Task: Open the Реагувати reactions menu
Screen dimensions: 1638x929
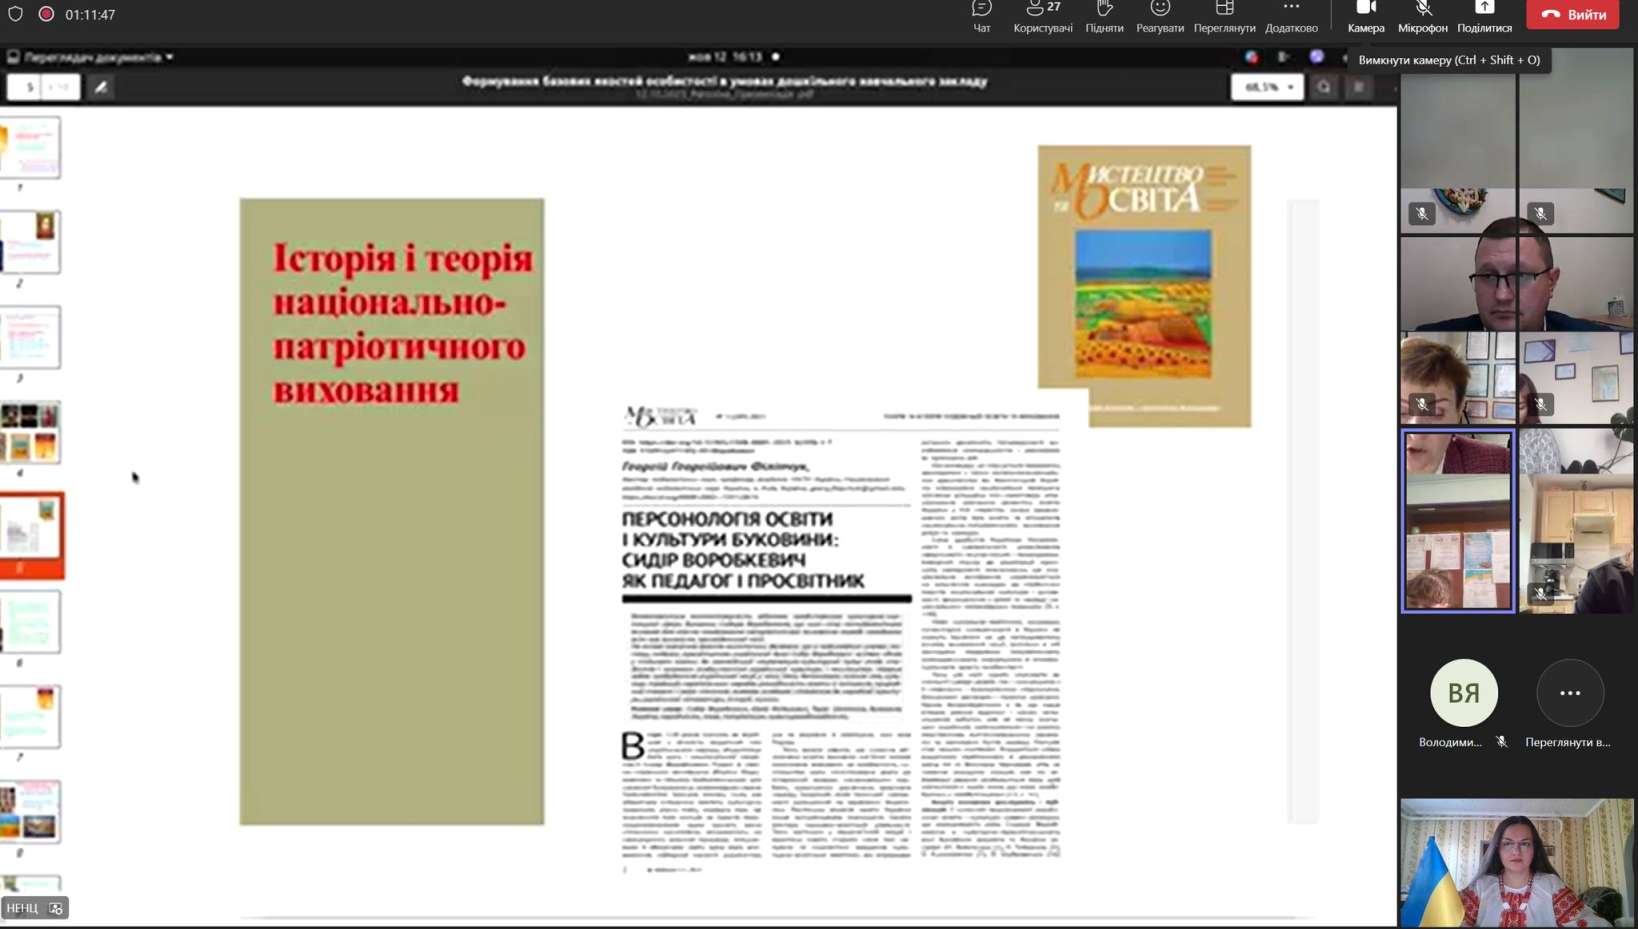Action: (1160, 17)
